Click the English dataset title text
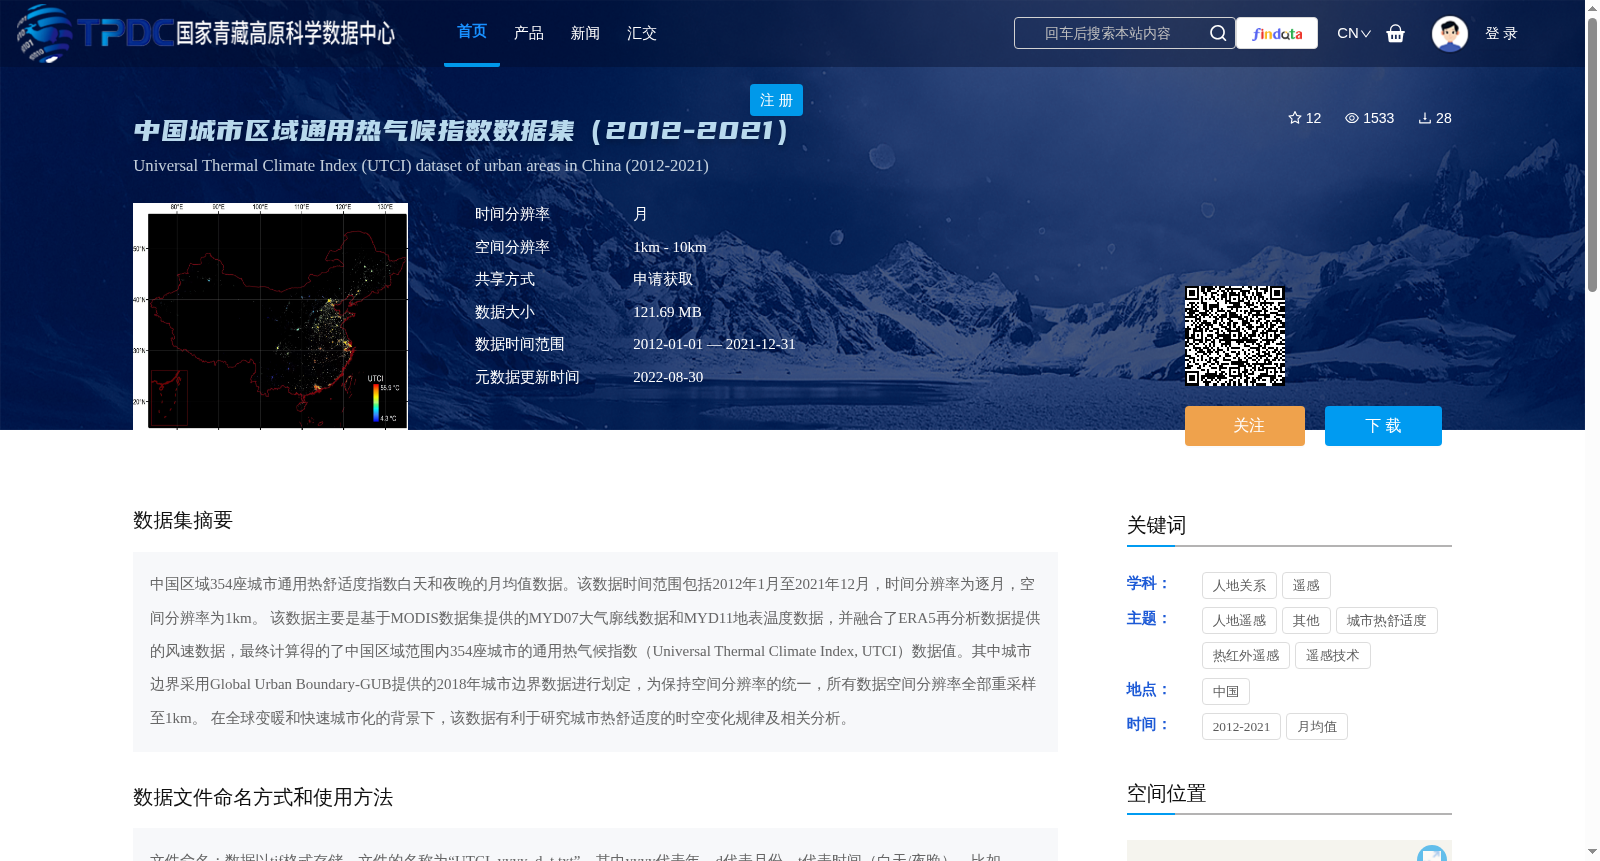 pyautogui.click(x=421, y=165)
